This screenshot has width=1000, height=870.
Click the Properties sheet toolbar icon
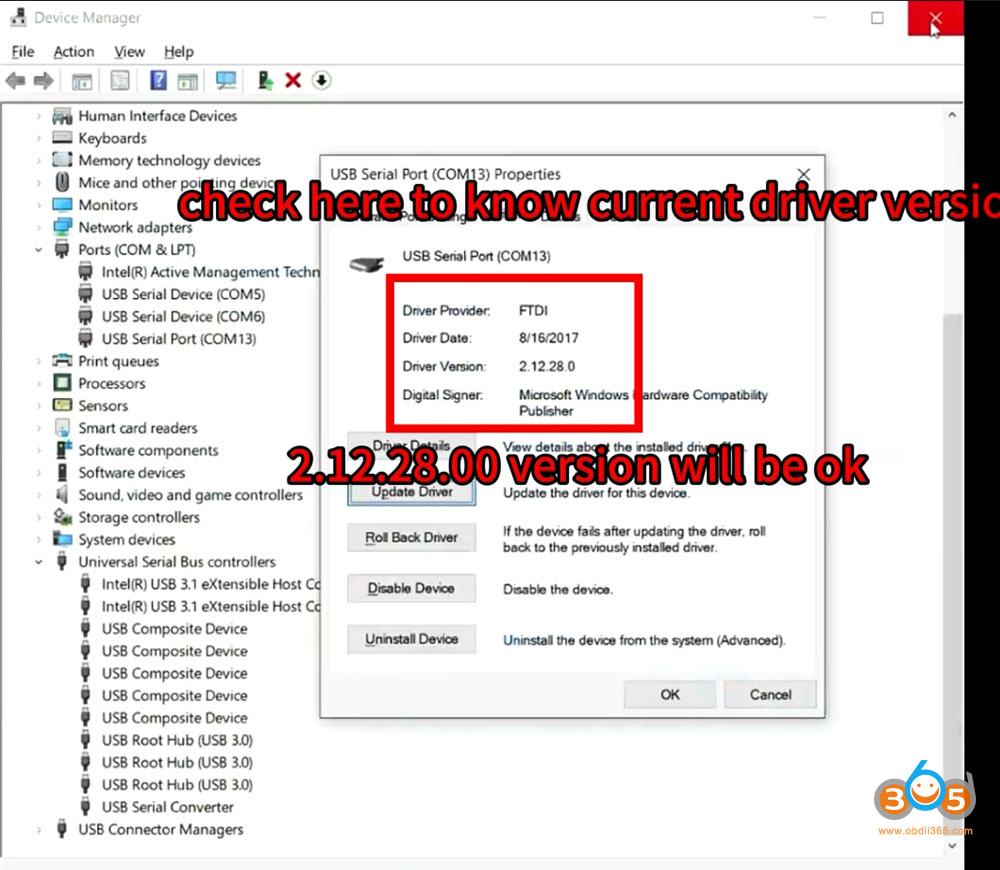tap(120, 81)
